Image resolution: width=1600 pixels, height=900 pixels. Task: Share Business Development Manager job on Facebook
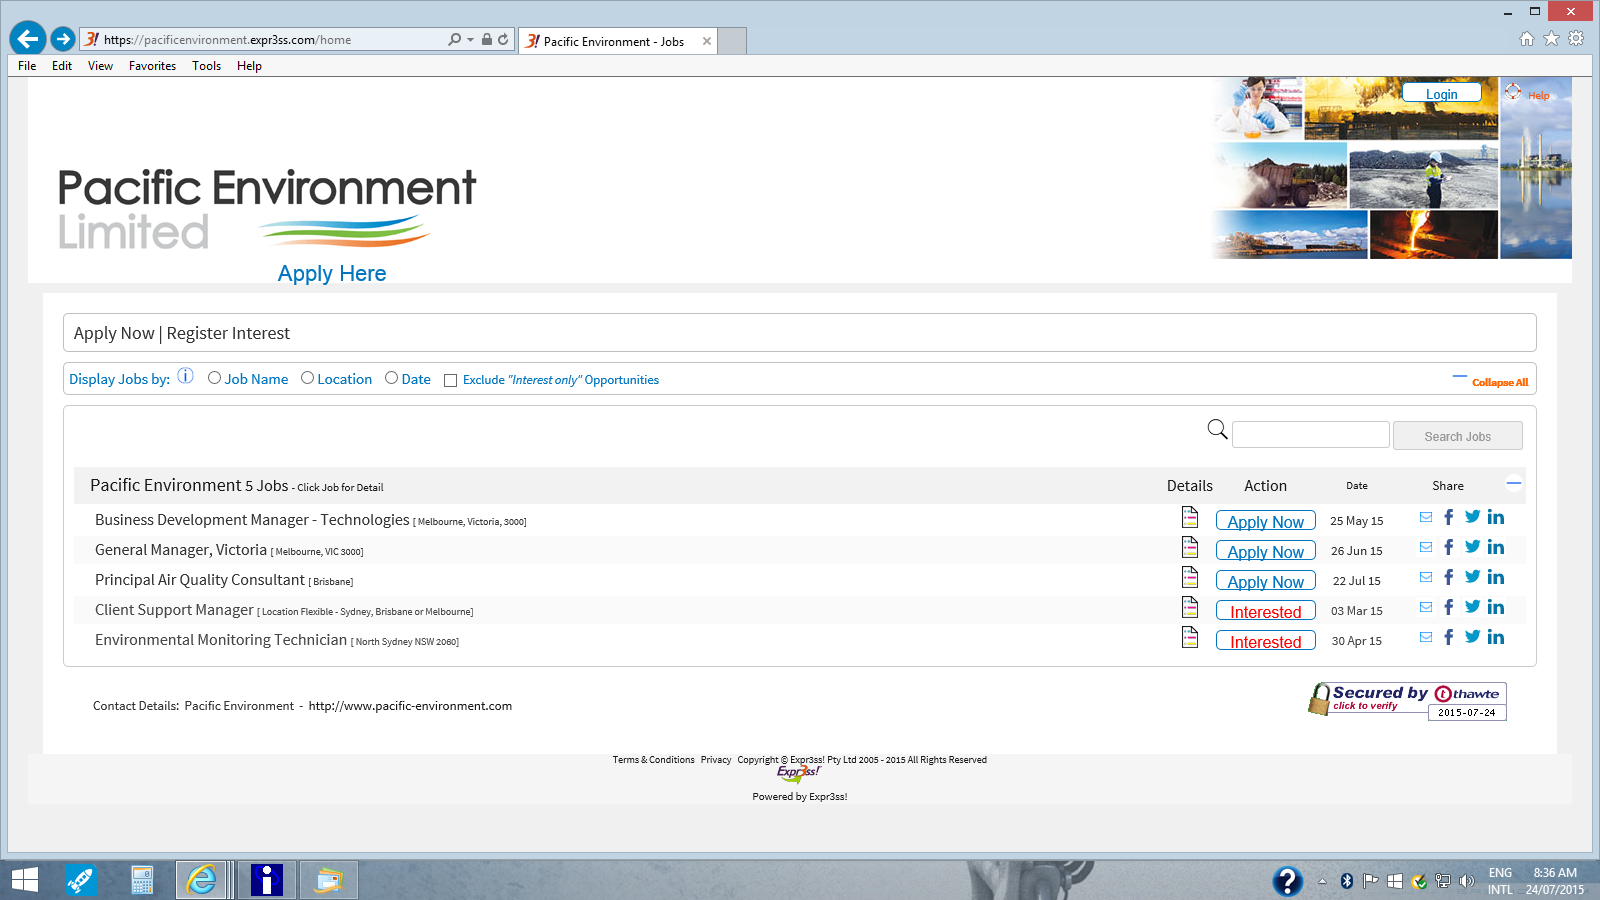(x=1449, y=517)
